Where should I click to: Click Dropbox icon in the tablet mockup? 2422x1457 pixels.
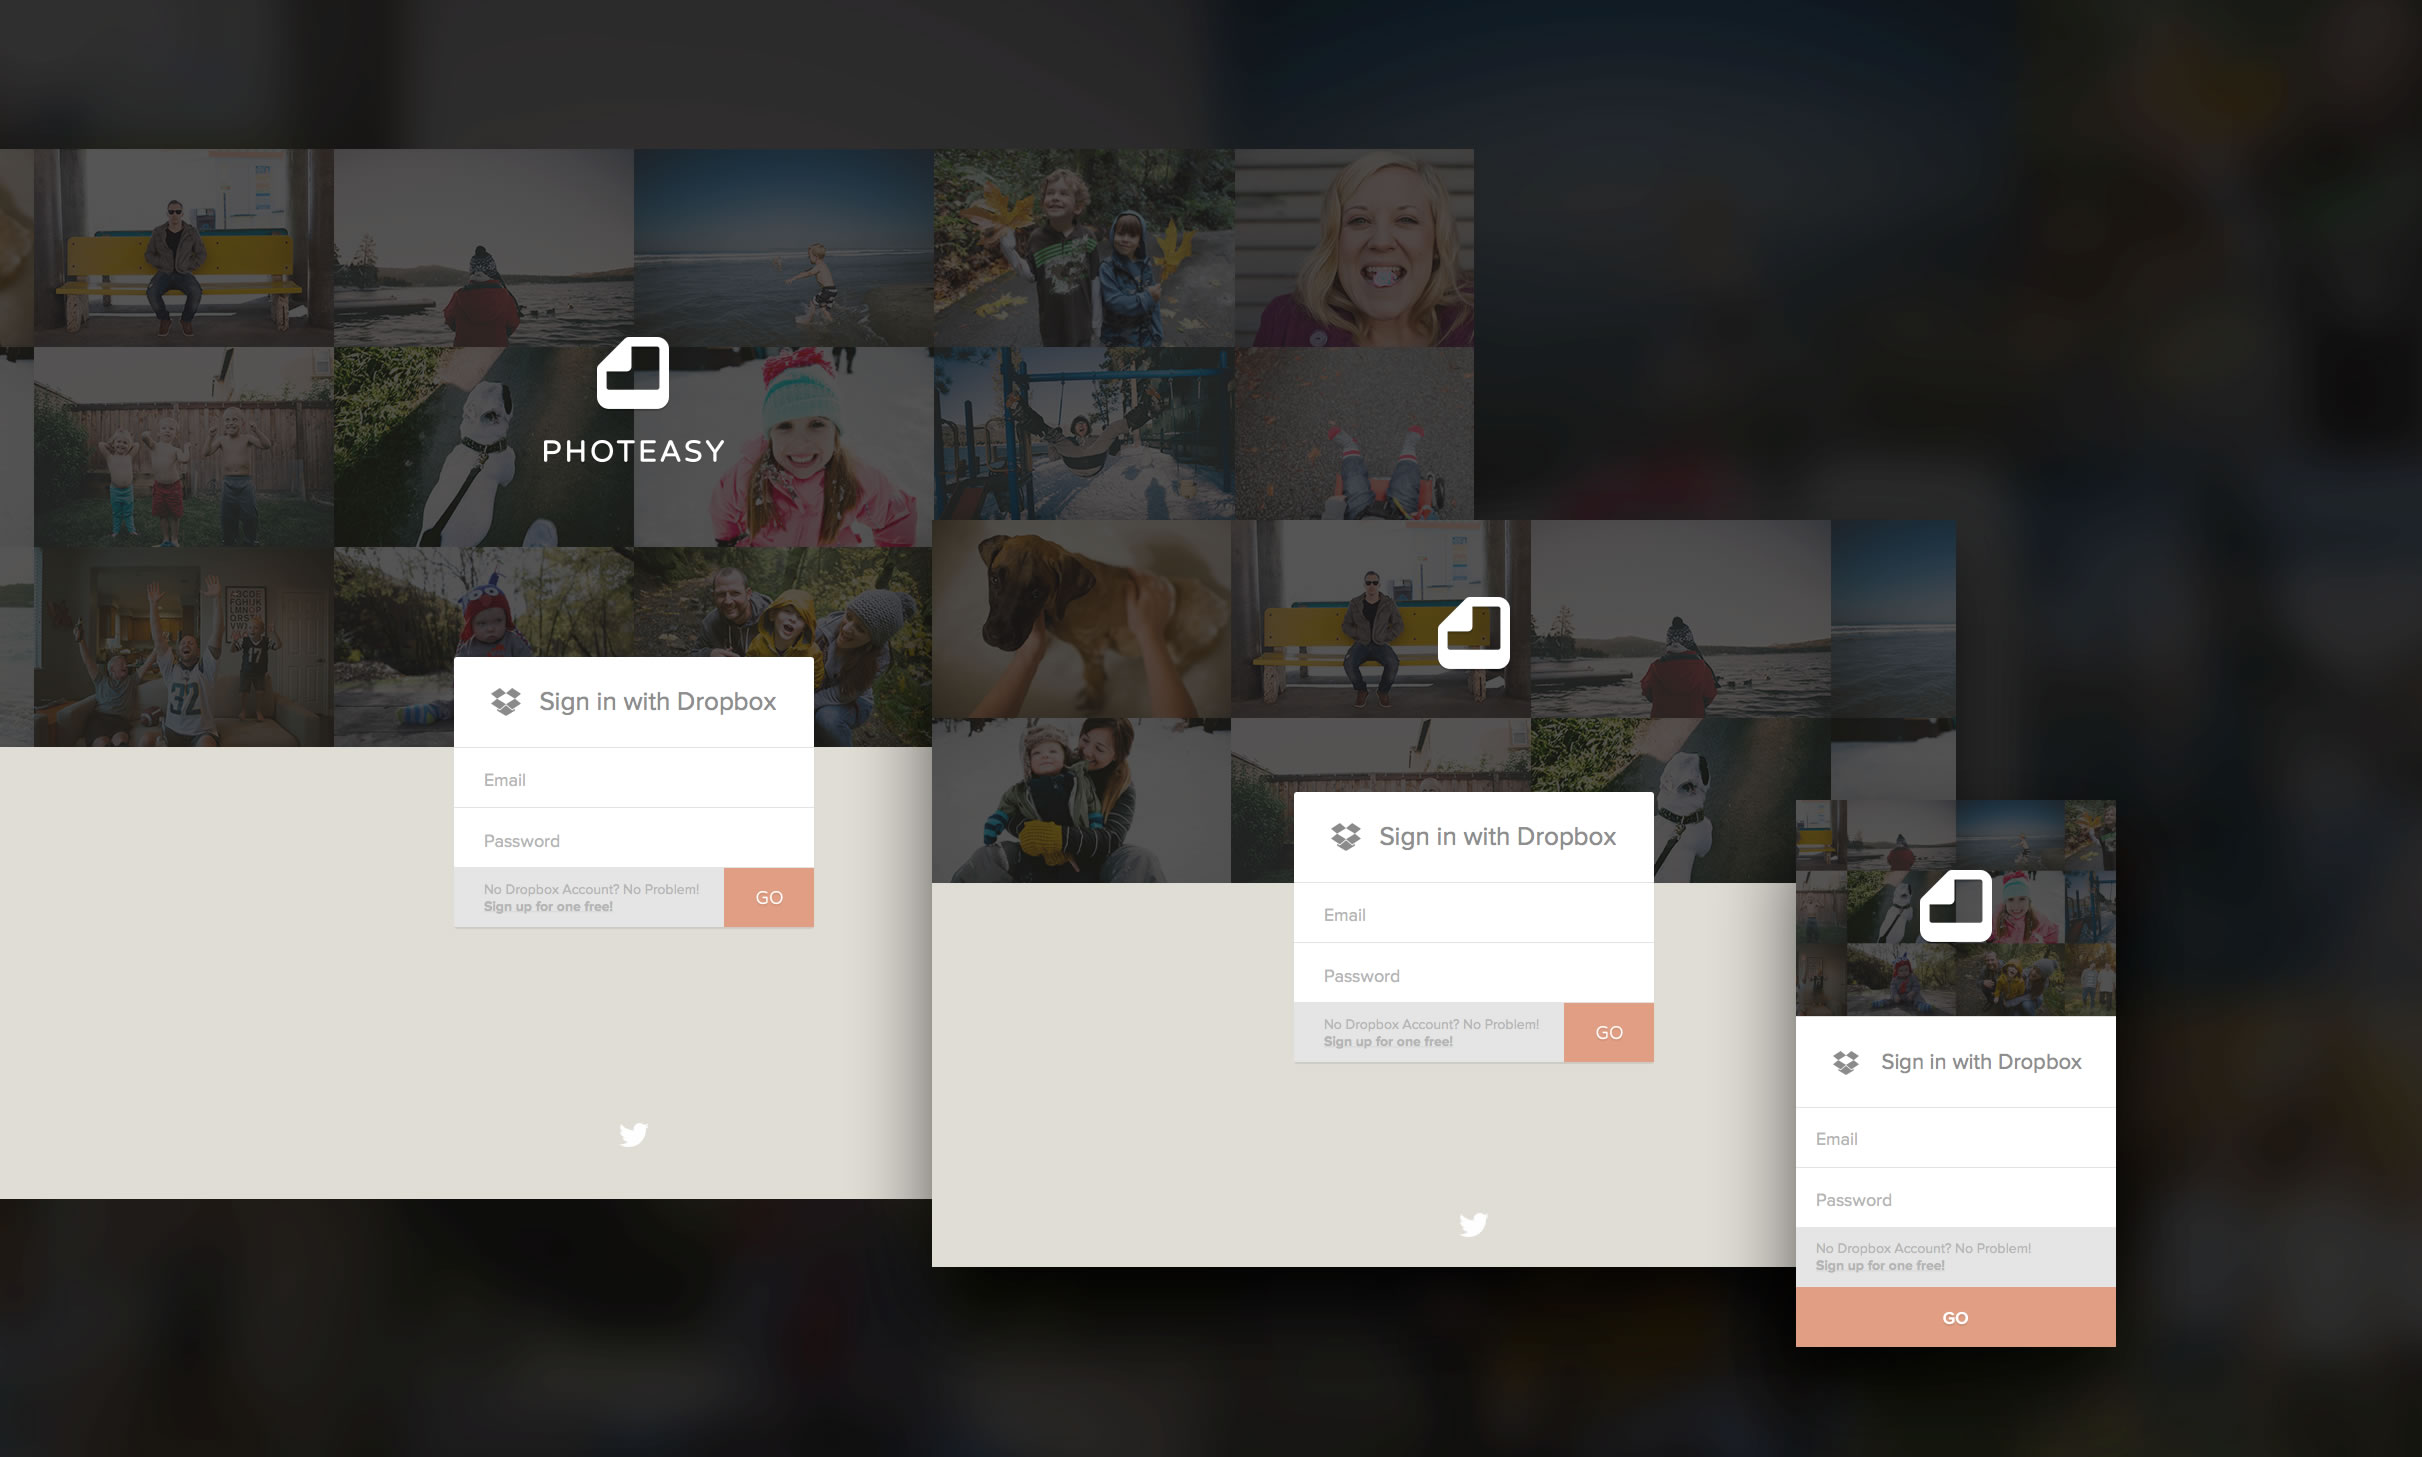point(1346,837)
